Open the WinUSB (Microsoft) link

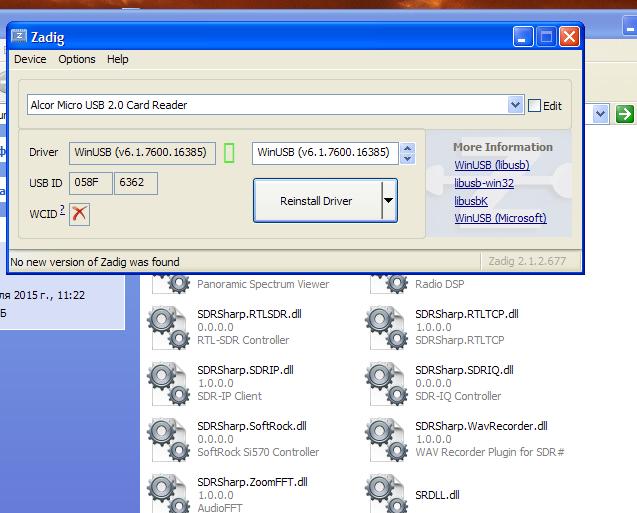(500, 218)
